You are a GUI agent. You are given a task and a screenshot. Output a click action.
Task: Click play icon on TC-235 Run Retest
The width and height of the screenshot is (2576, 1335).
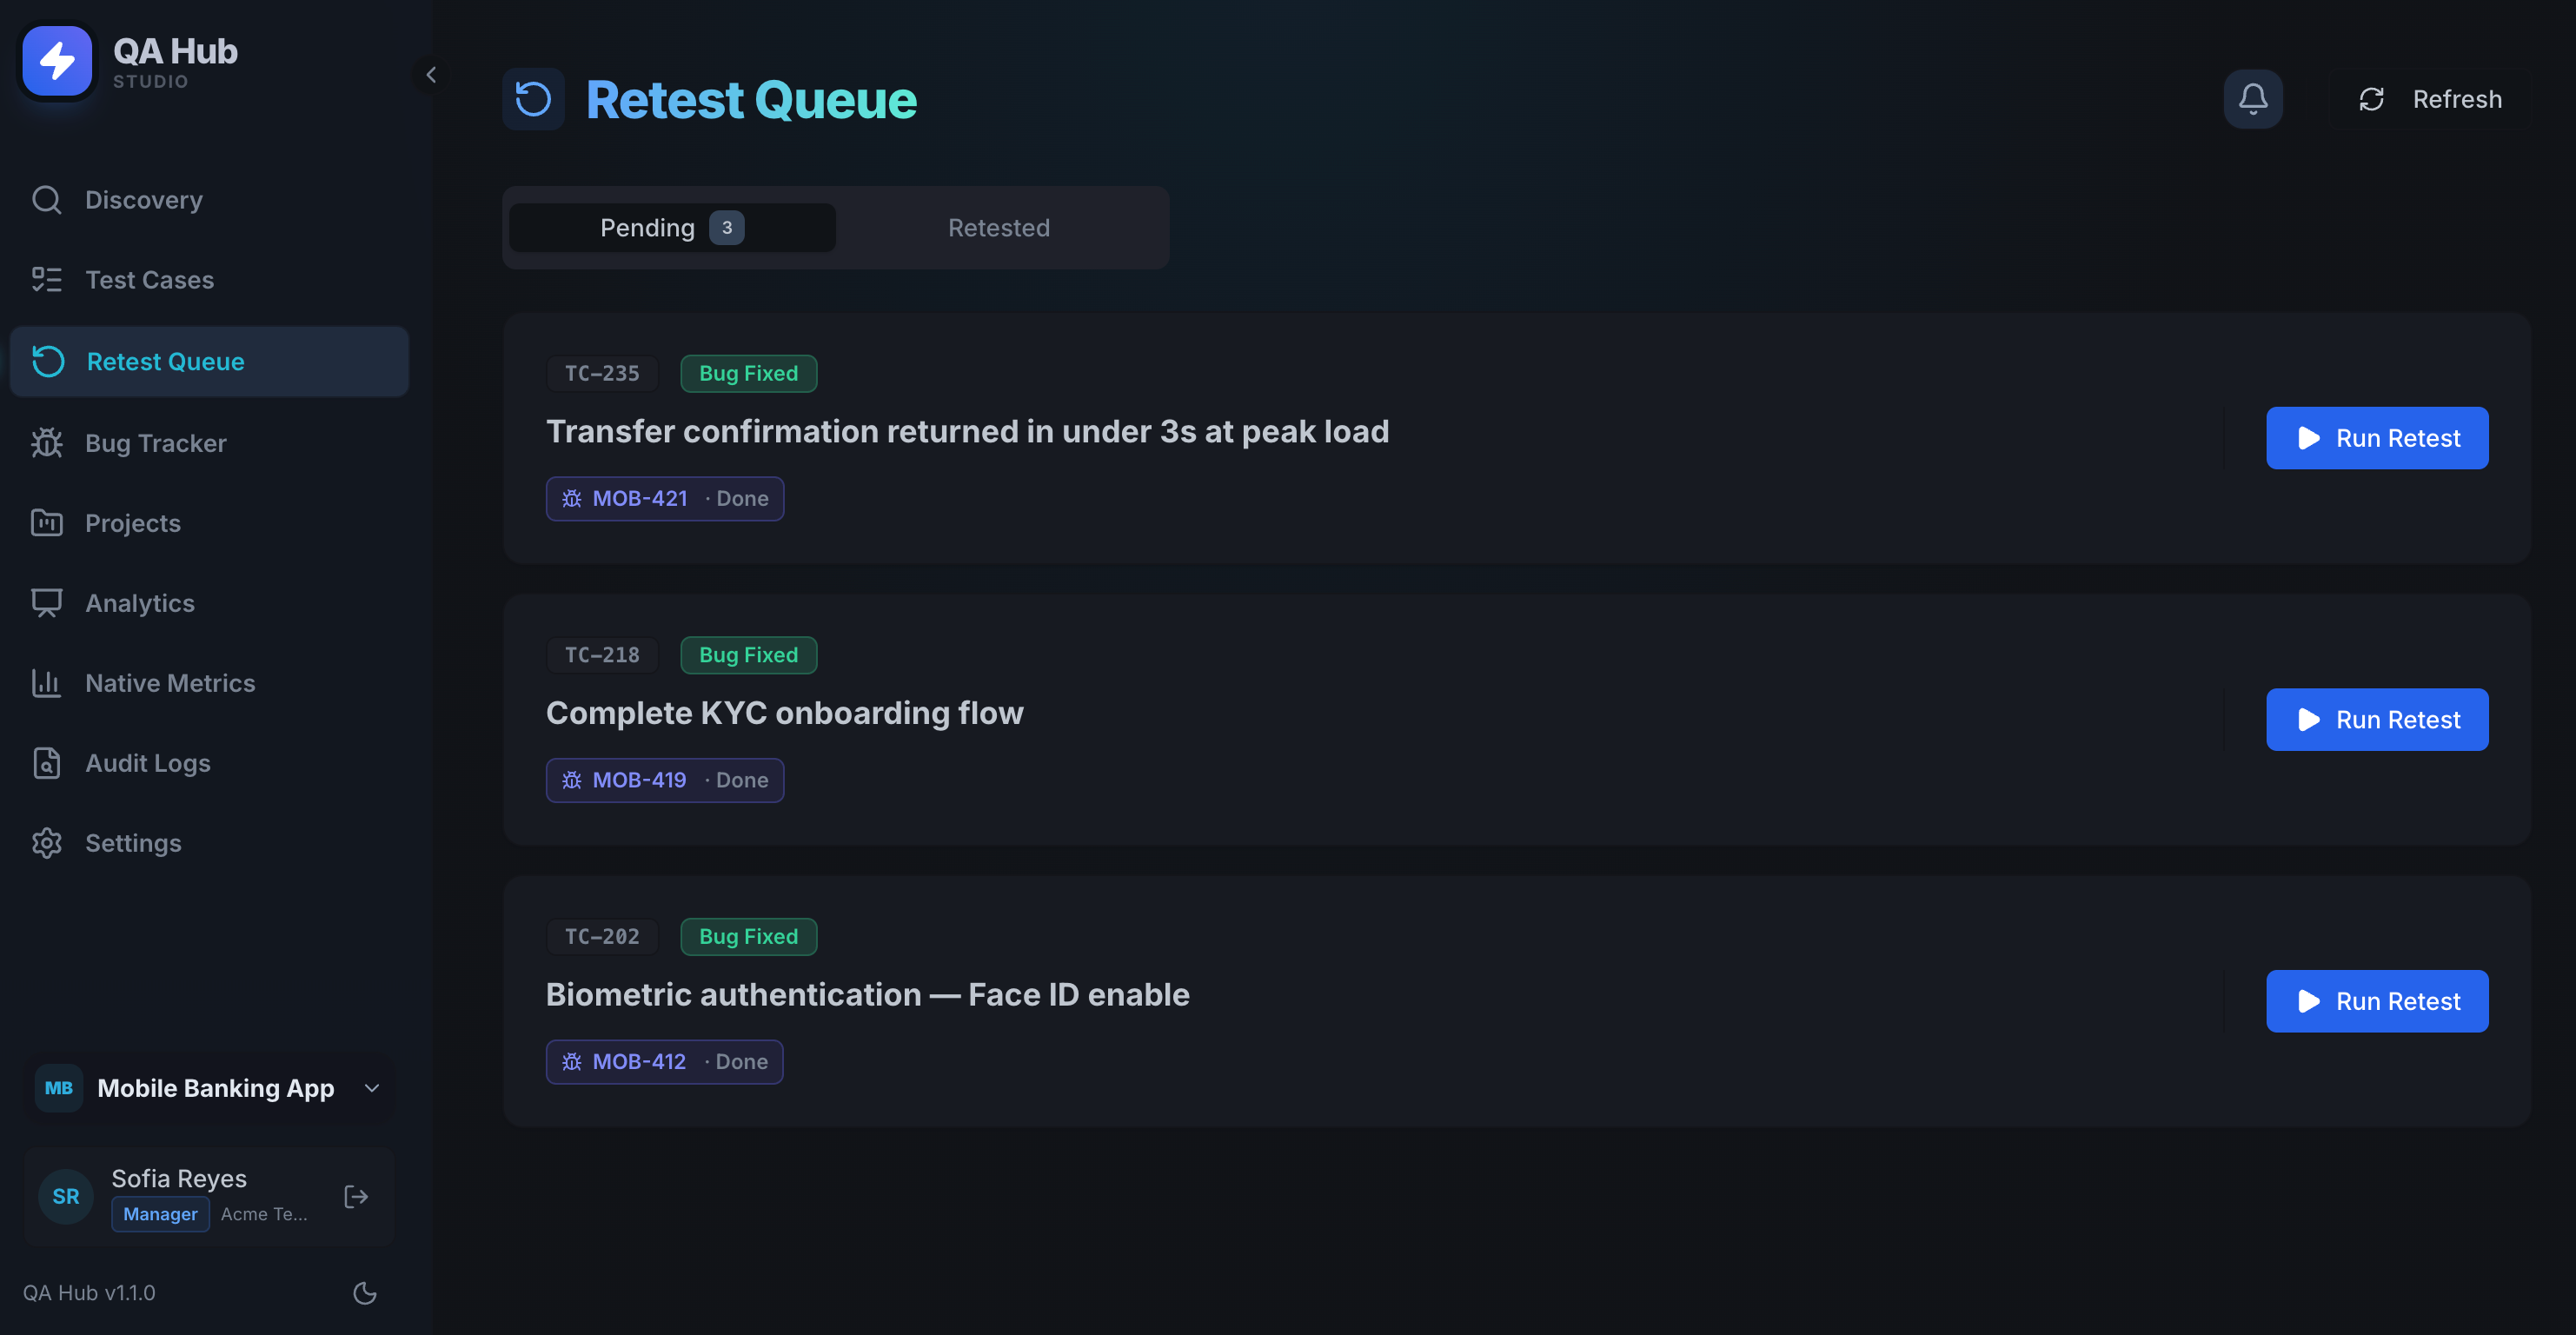tap(2309, 438)
